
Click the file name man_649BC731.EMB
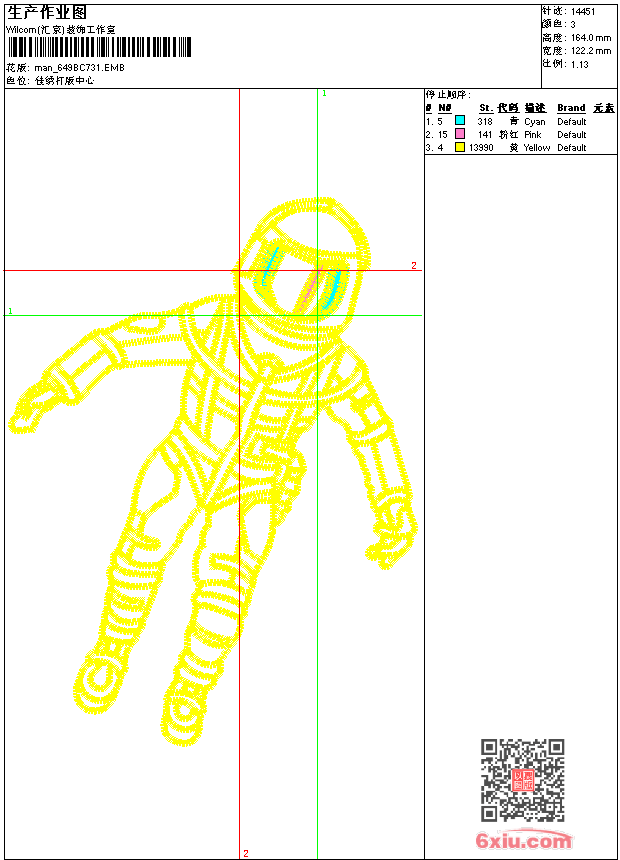[x=80, y=68]
